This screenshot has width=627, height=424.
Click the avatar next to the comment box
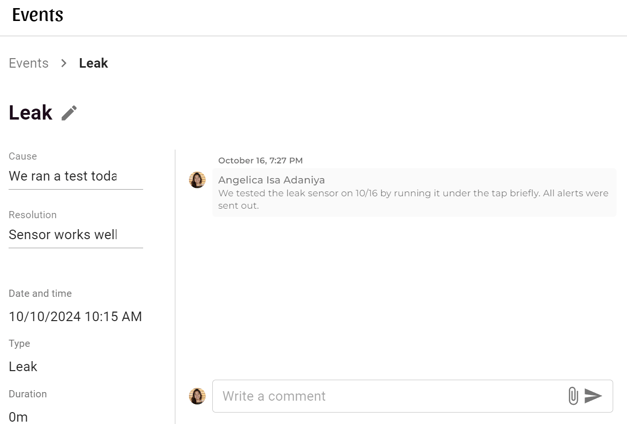tap(197, 396)
